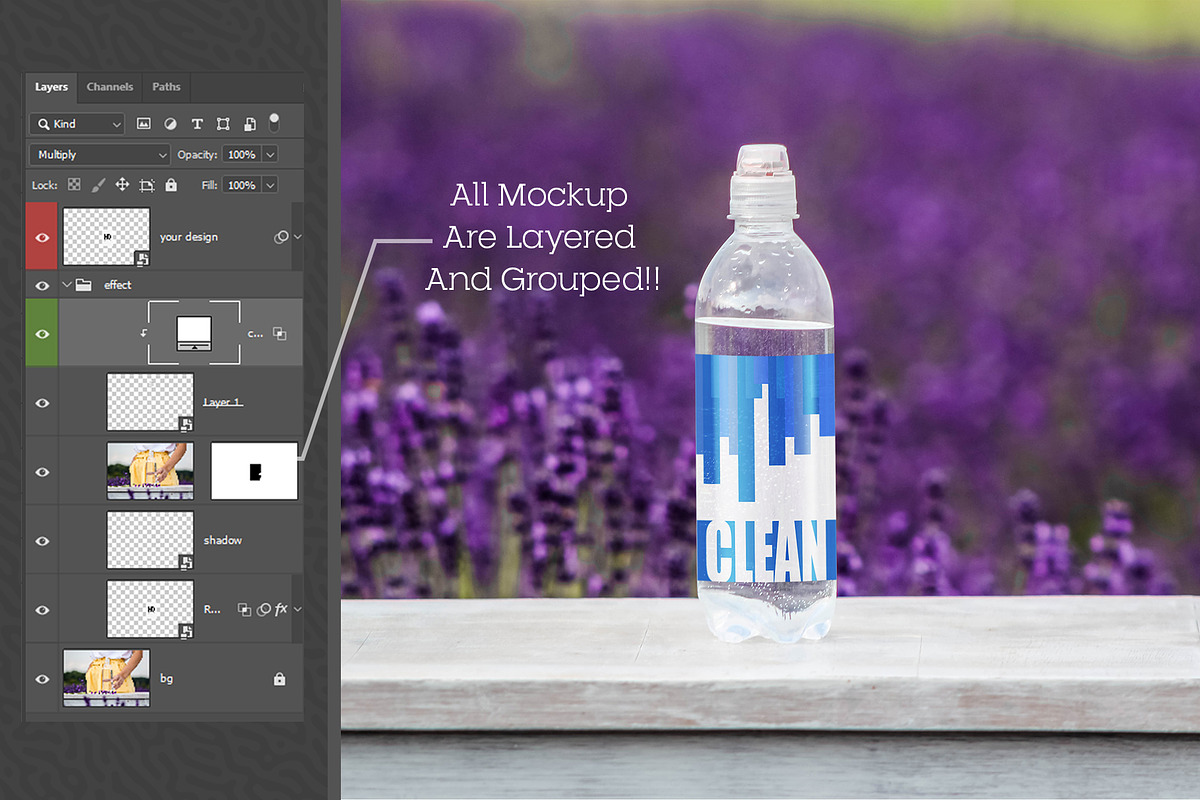Screen dimensions: 1200x800
Task: Toggle visibility of selected adjustment layer
Action: 42,333
